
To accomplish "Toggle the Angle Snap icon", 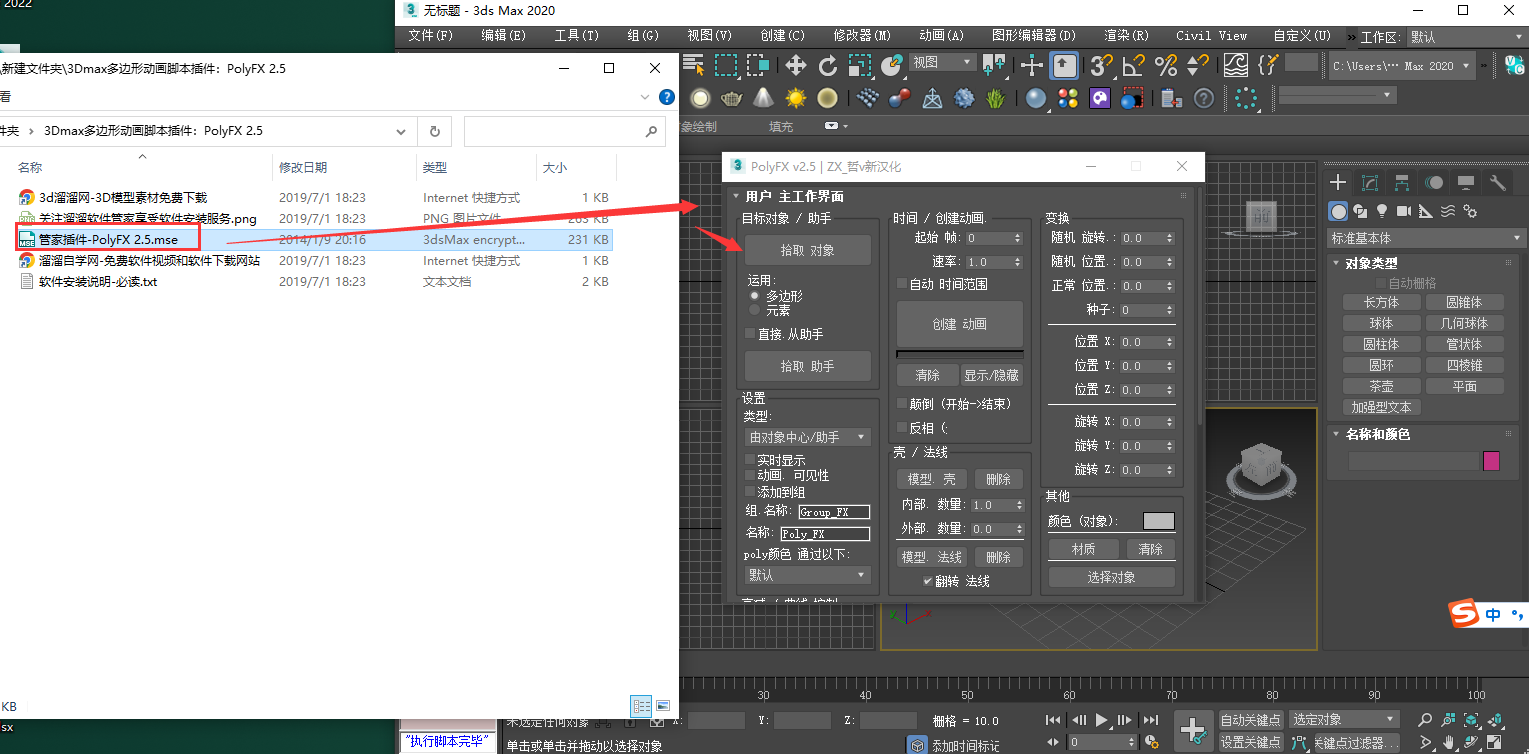I will click(x=1133, y=66).
